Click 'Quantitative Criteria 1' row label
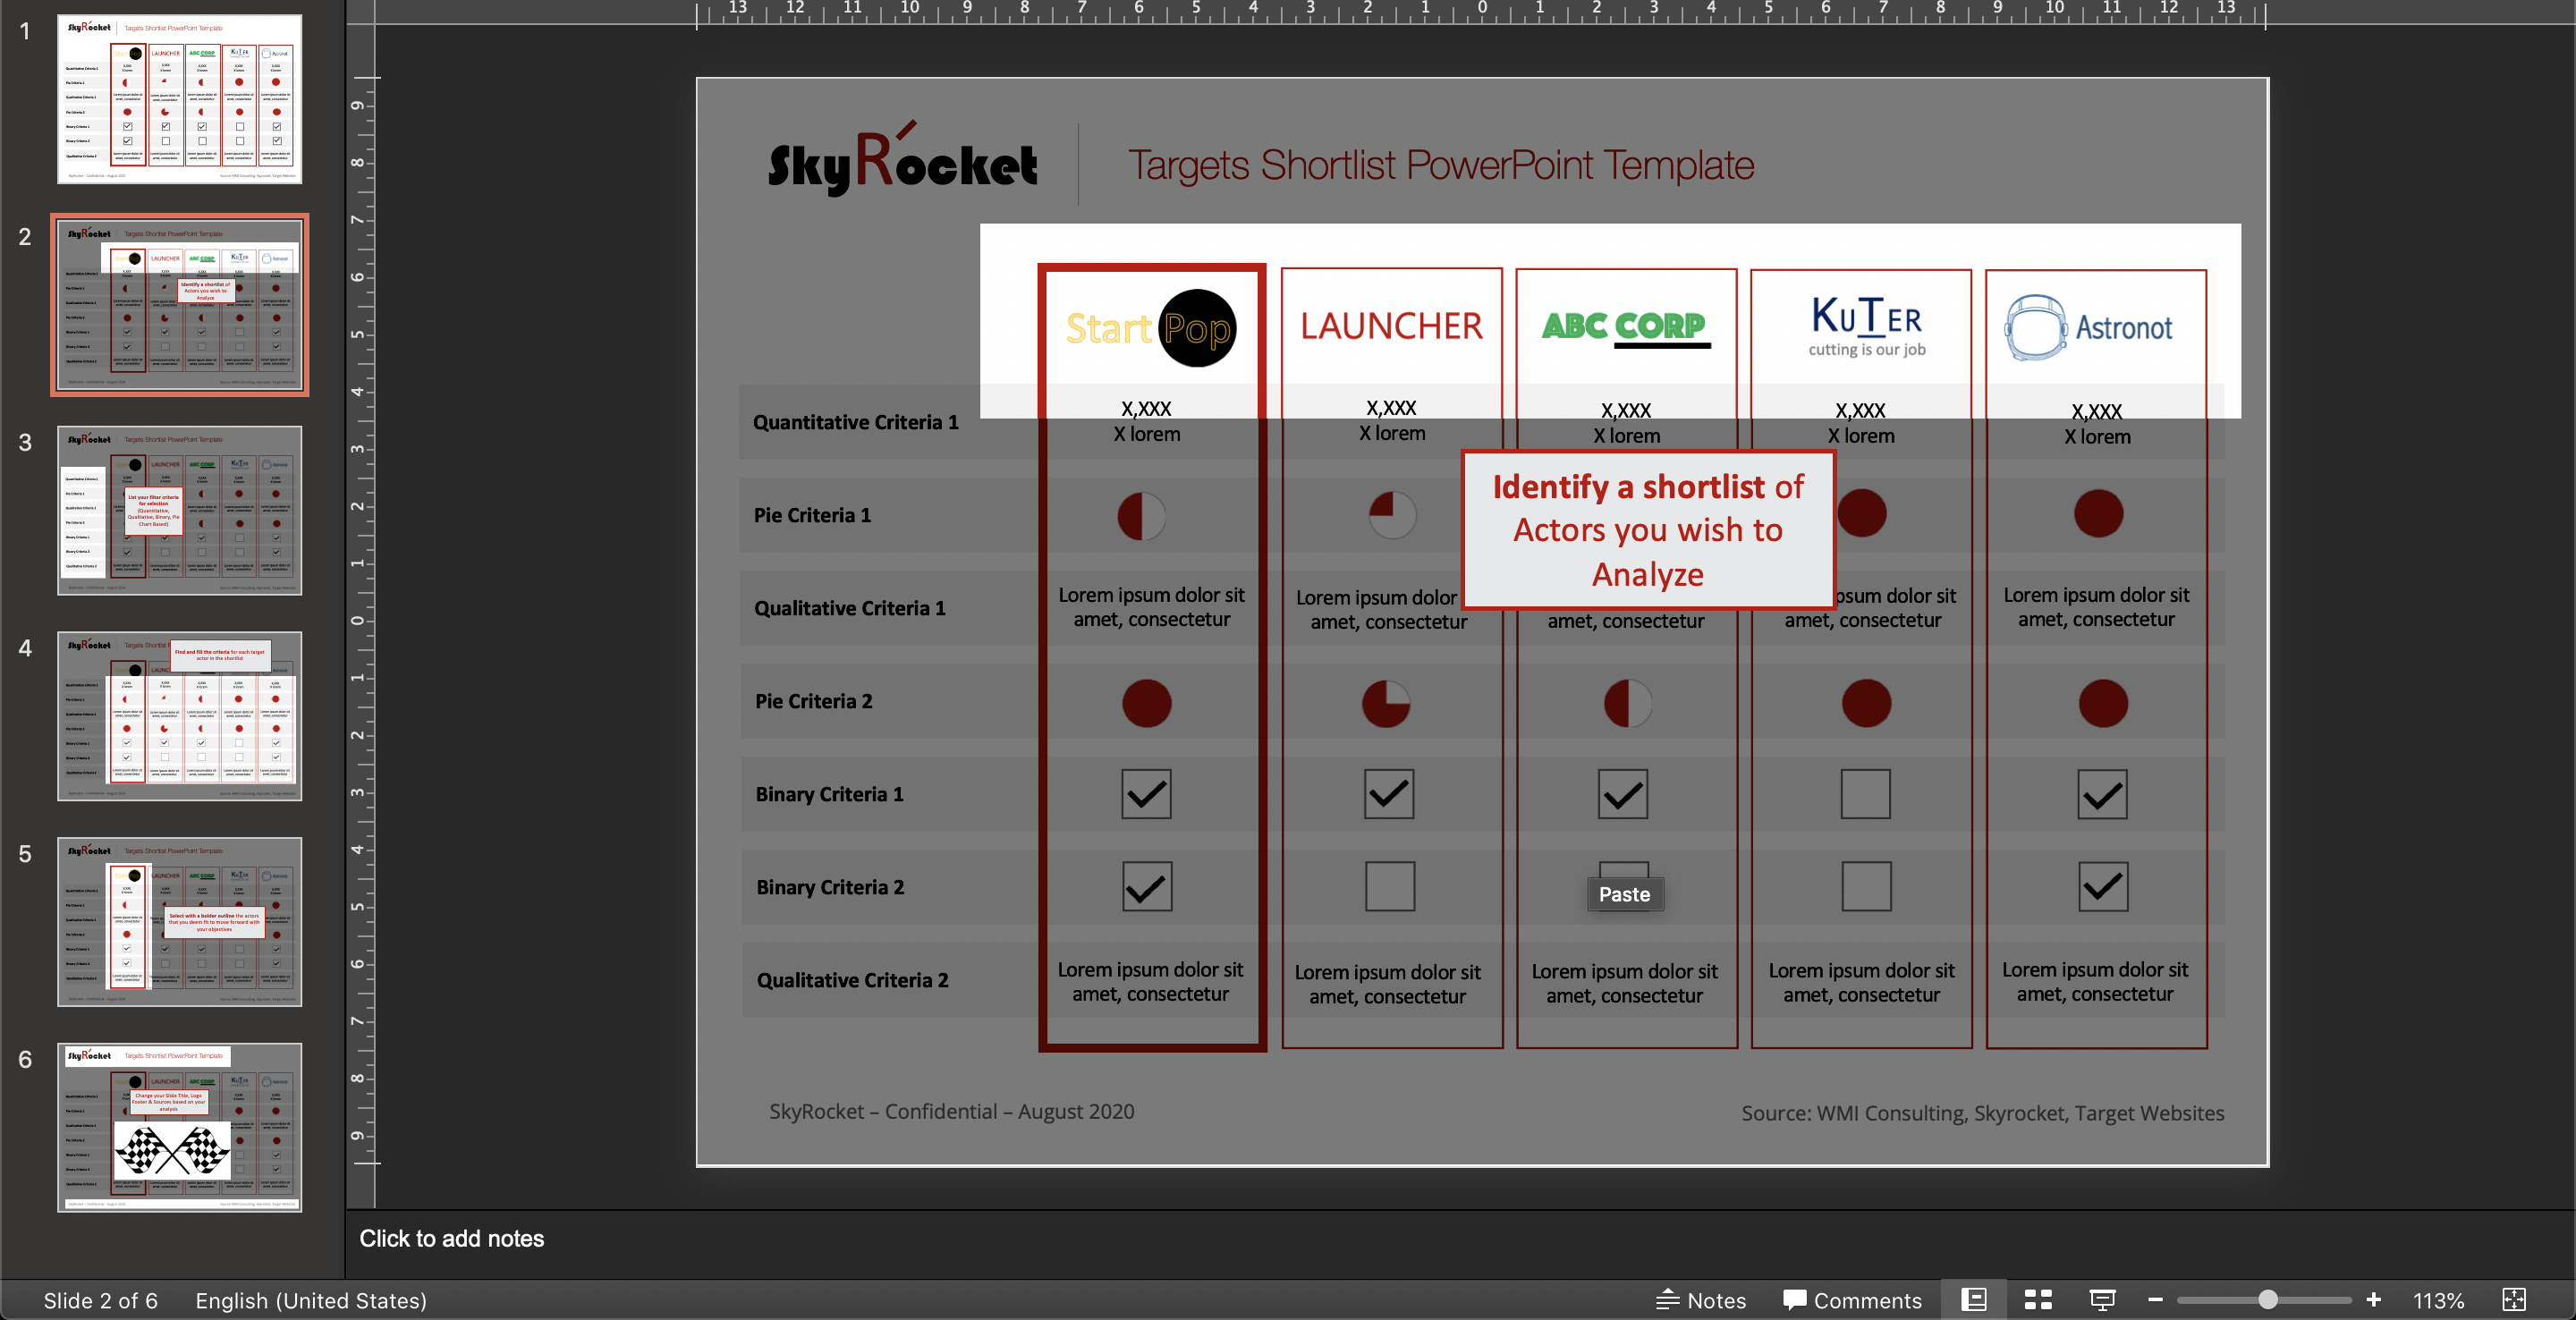Image resolution: width=2576 pixels, height=1320 pixels. (x=856, y=422)
